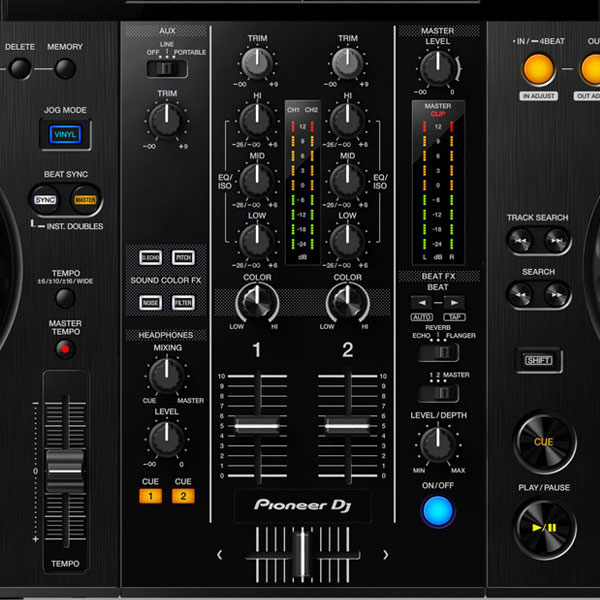Click channel 2 MID EQ knob
This screenshot has width=600, height=600.
(x=347, y=181)
